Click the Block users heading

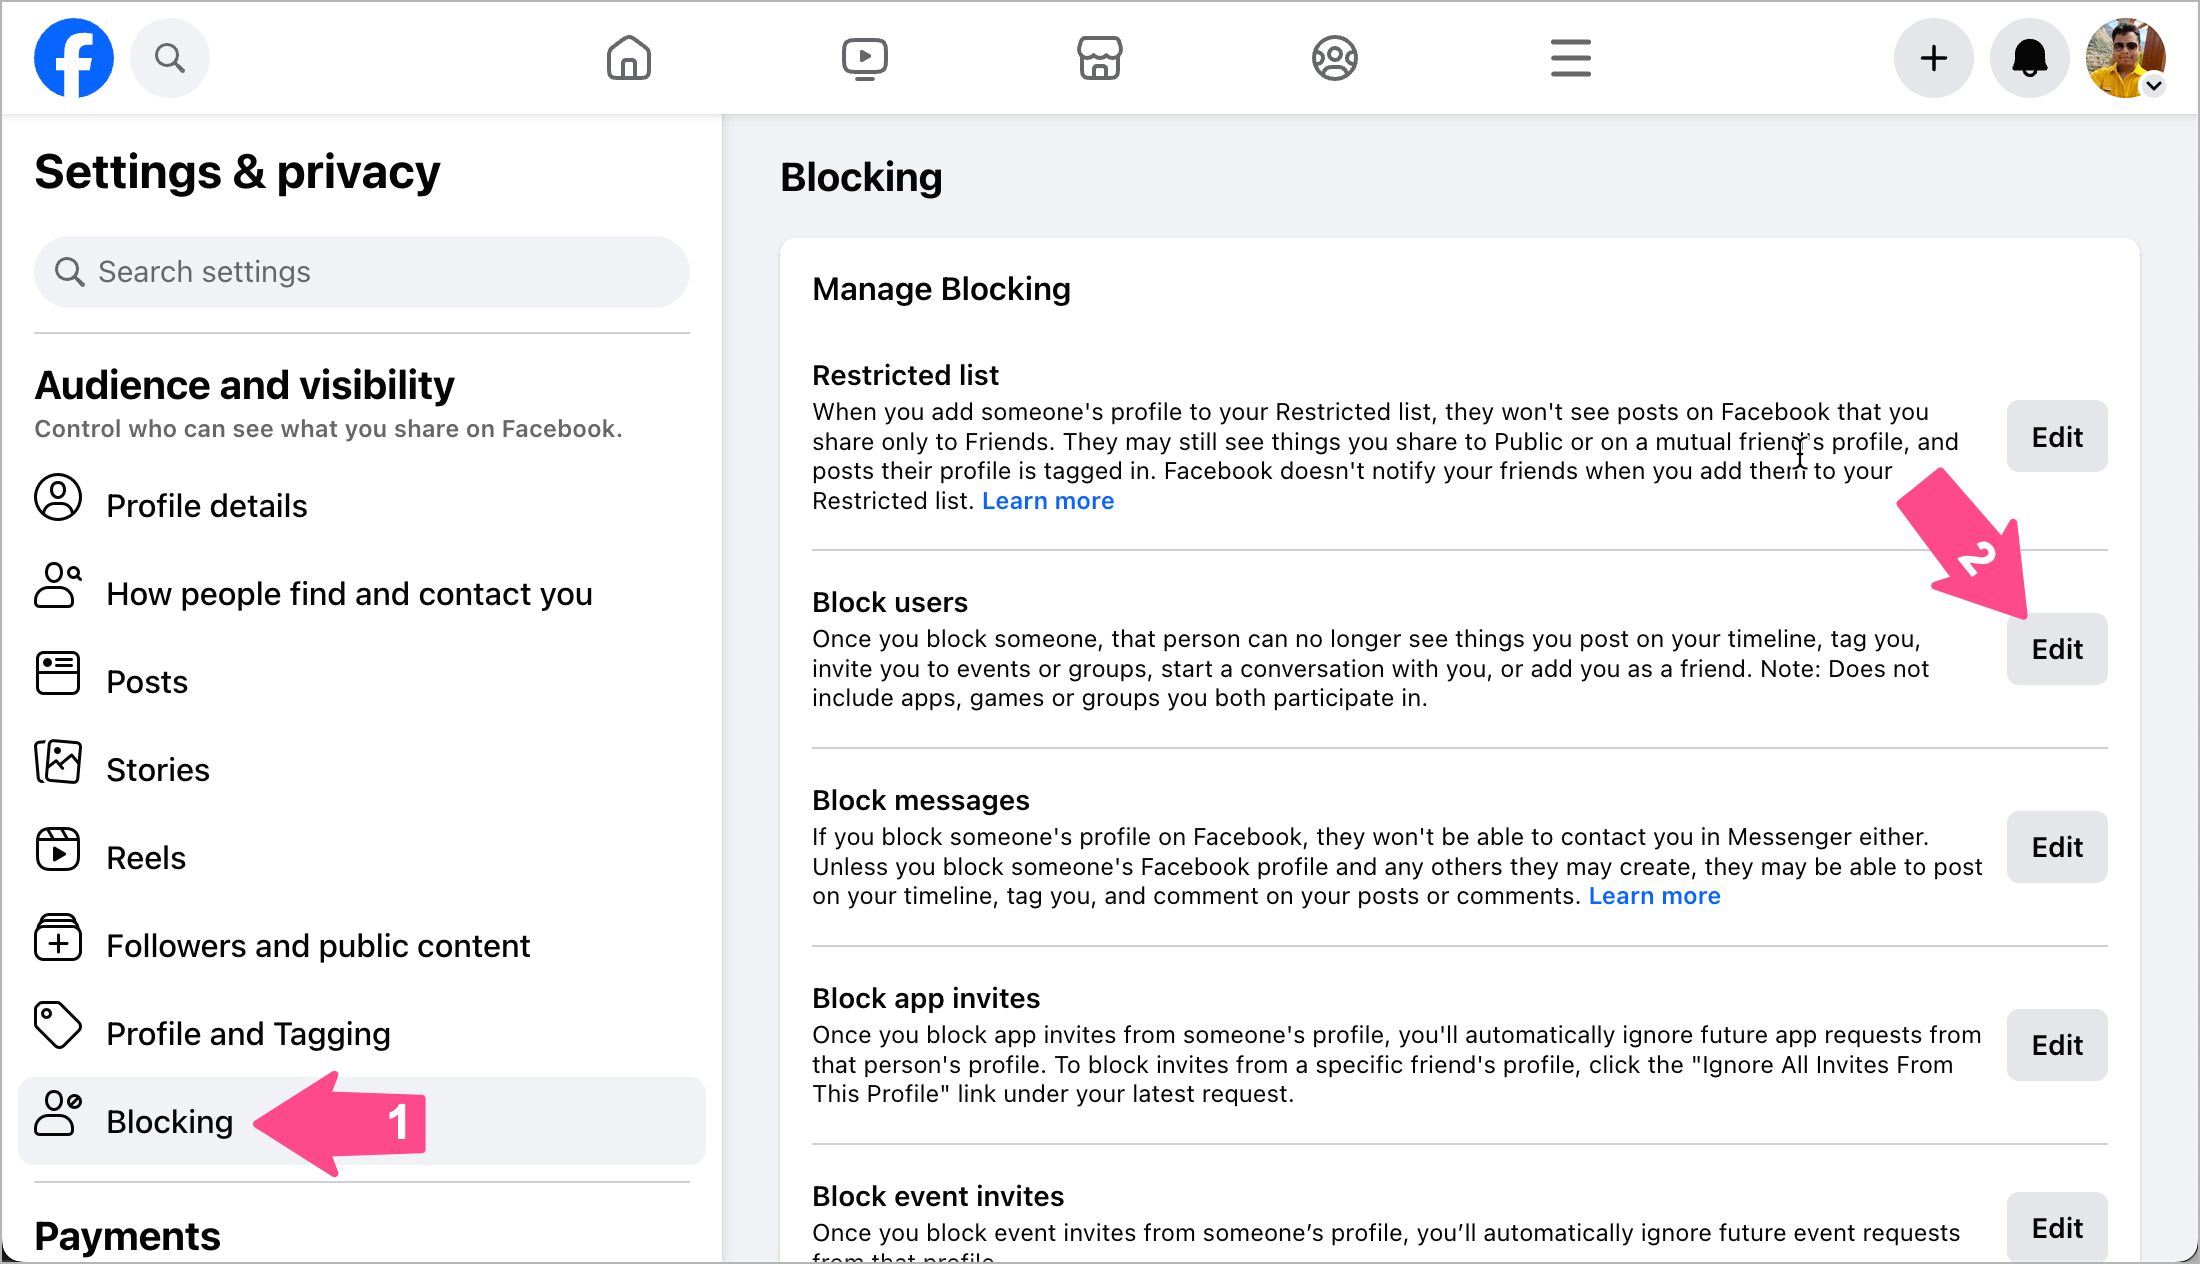coord(890,602)
